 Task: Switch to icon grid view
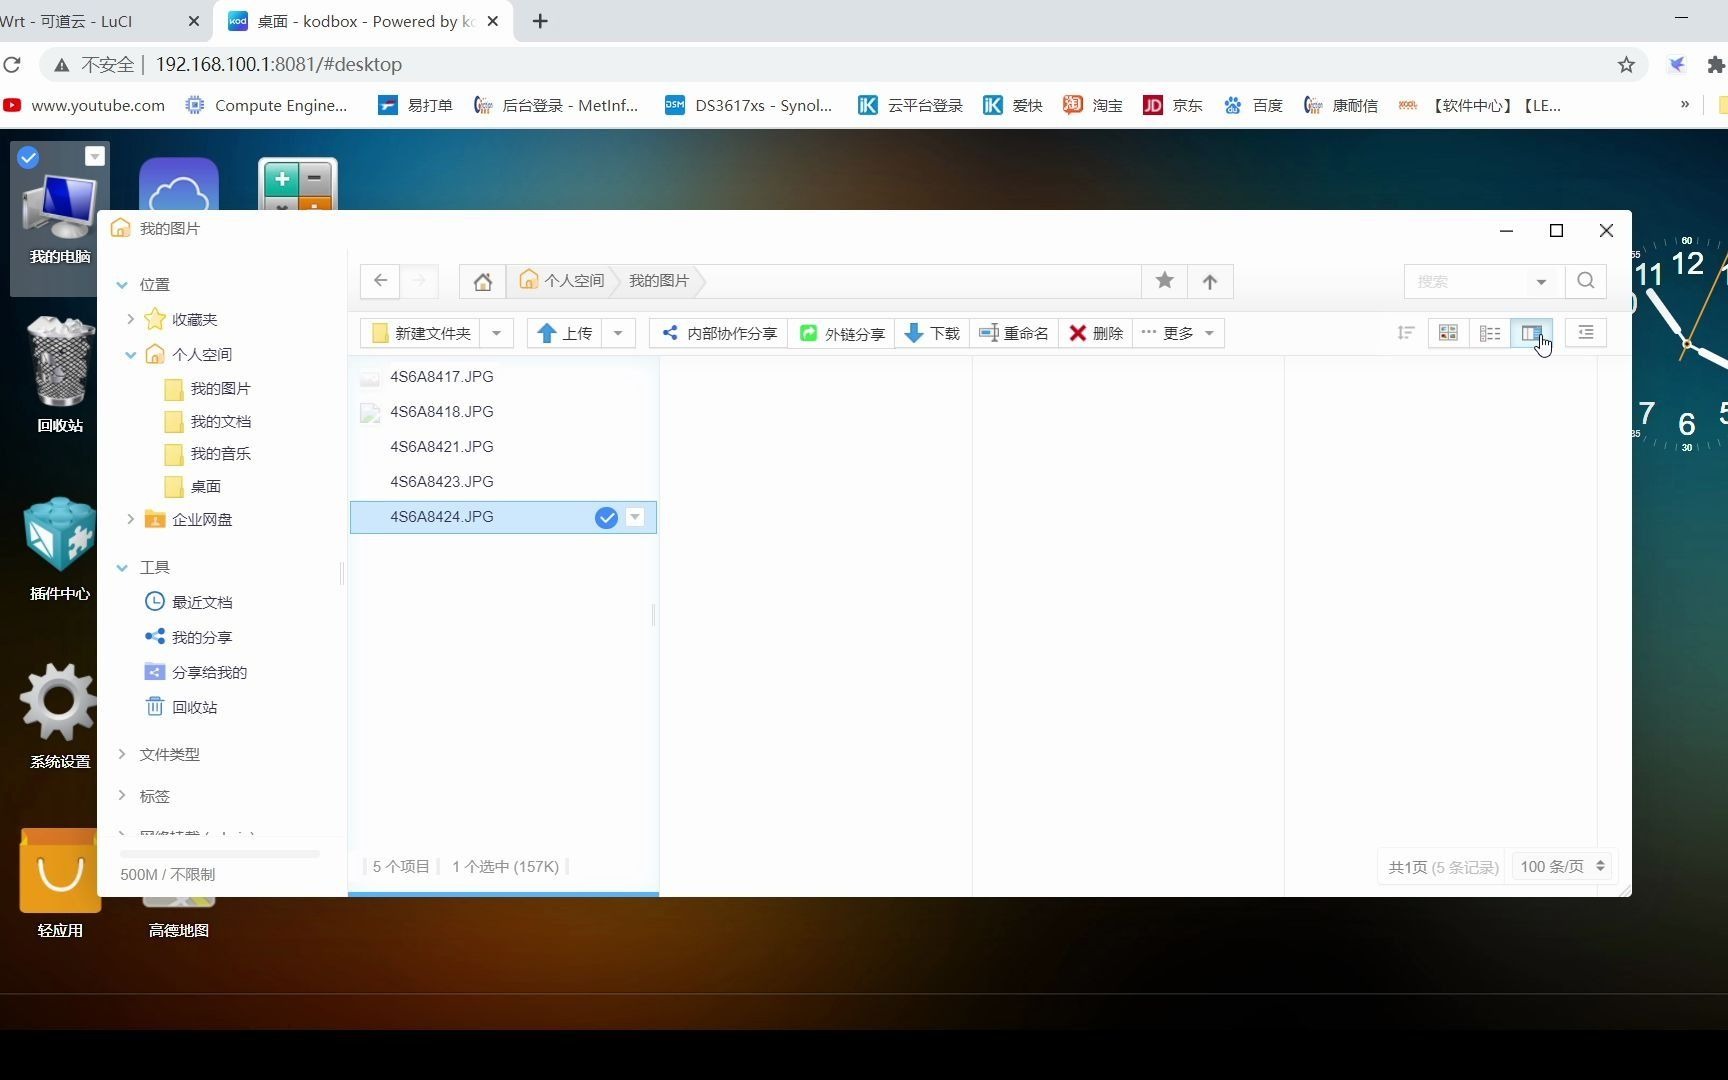[1448, 333]
